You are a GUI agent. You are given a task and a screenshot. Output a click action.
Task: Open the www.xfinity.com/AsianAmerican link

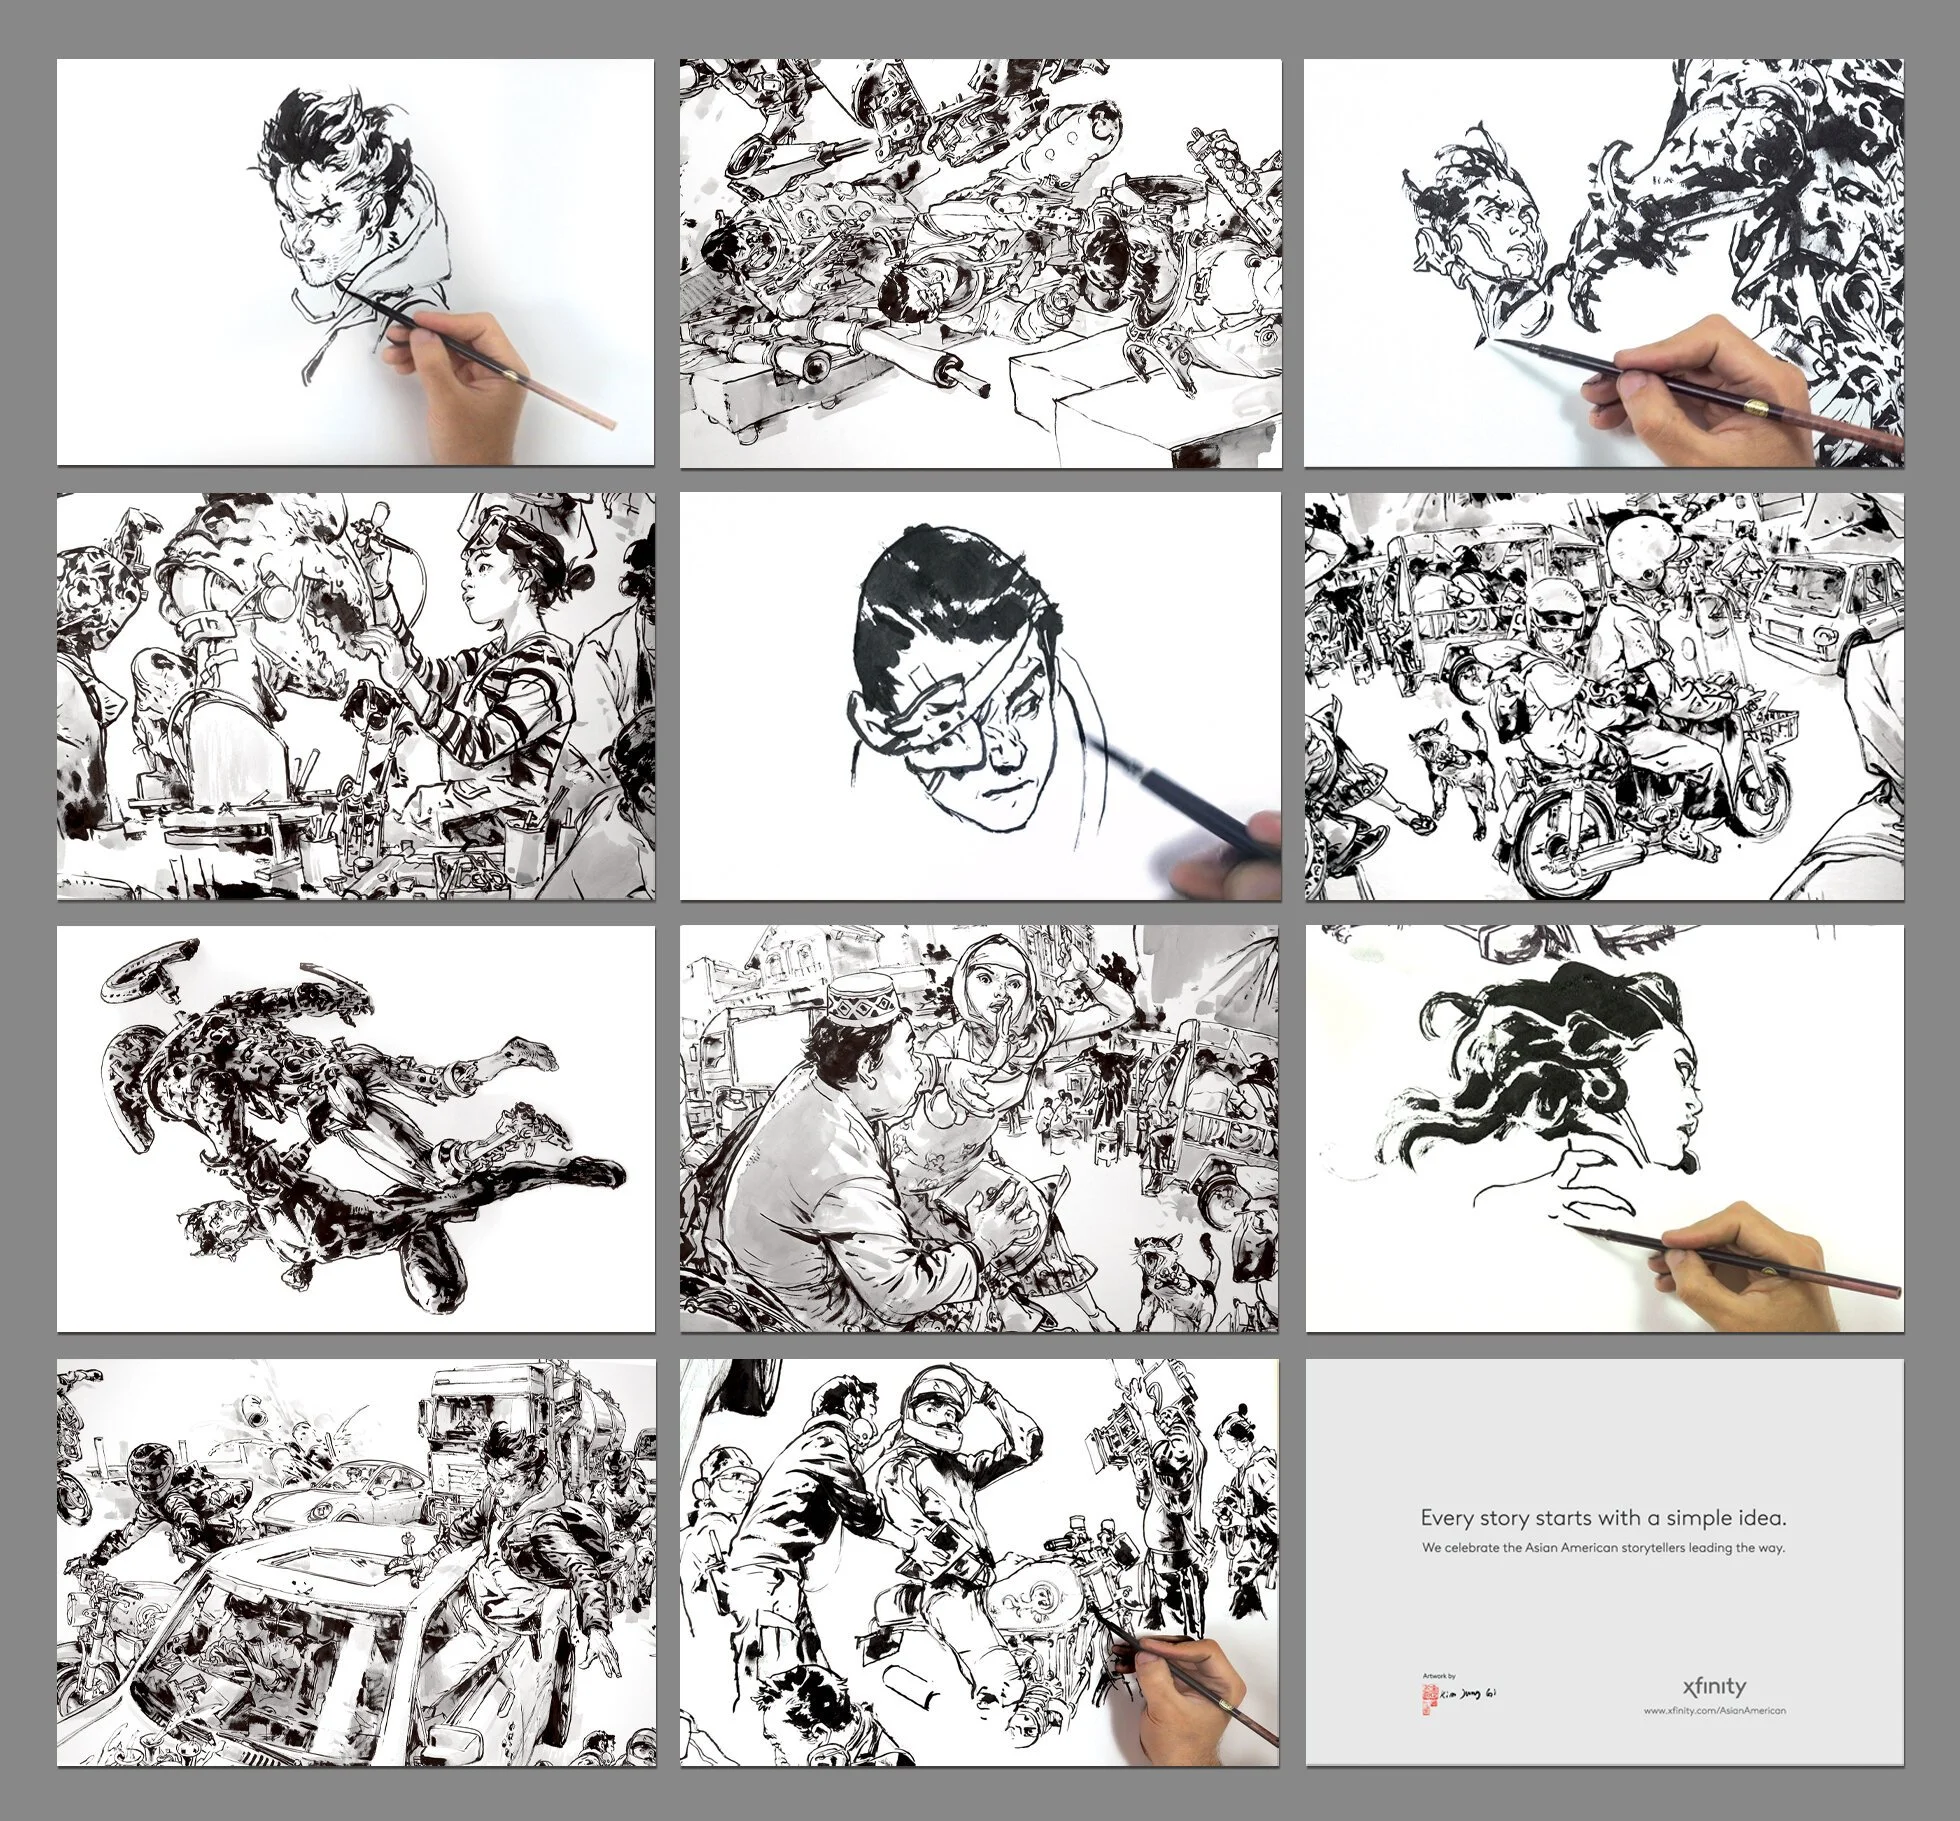1715,1710
